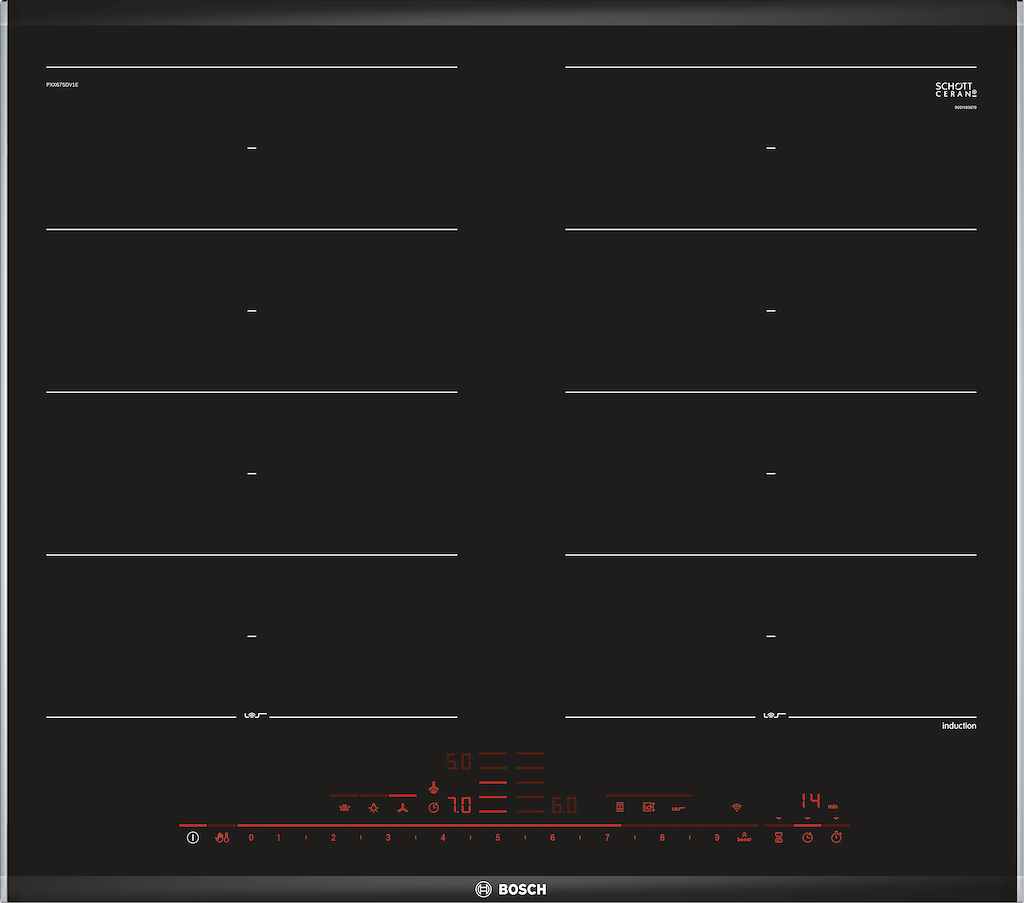Toggle the Wi-Fi Home Connect icon
The image size is (1024, 903).
click(x=737, y=807)
